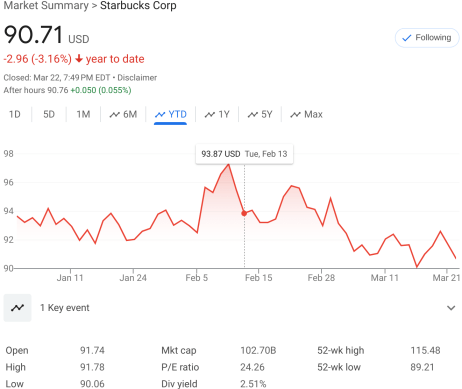Click the Mar 11 axis label

[x=385, y=278]
